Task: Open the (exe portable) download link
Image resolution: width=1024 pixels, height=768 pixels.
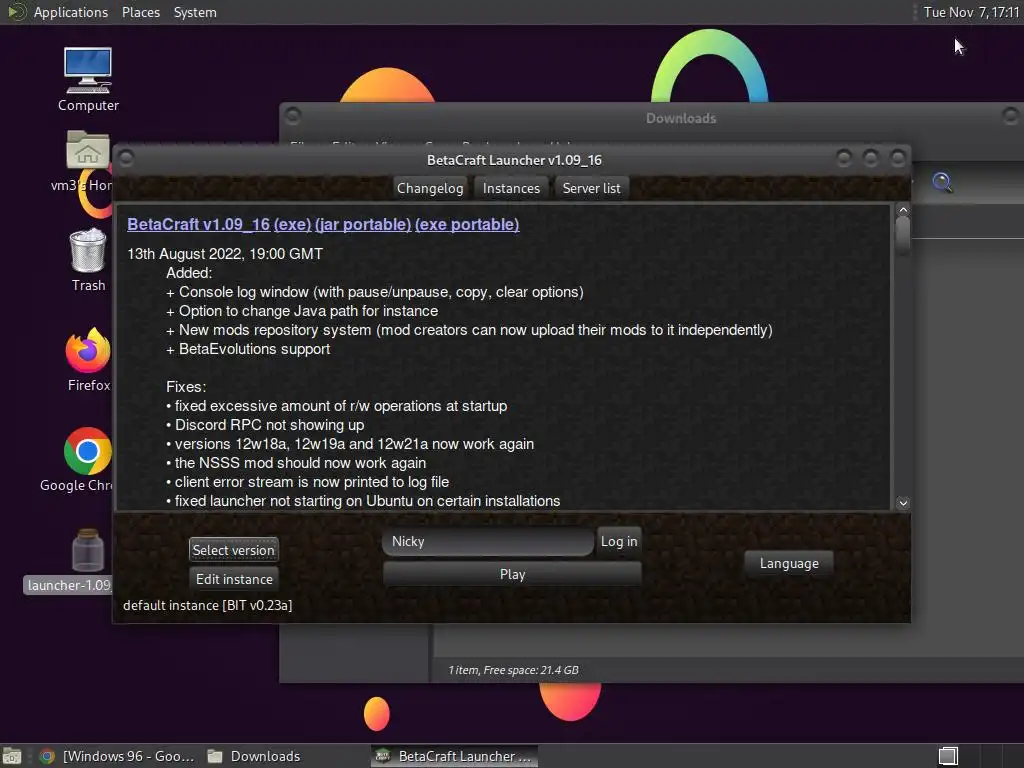Action: pos(467,224)
